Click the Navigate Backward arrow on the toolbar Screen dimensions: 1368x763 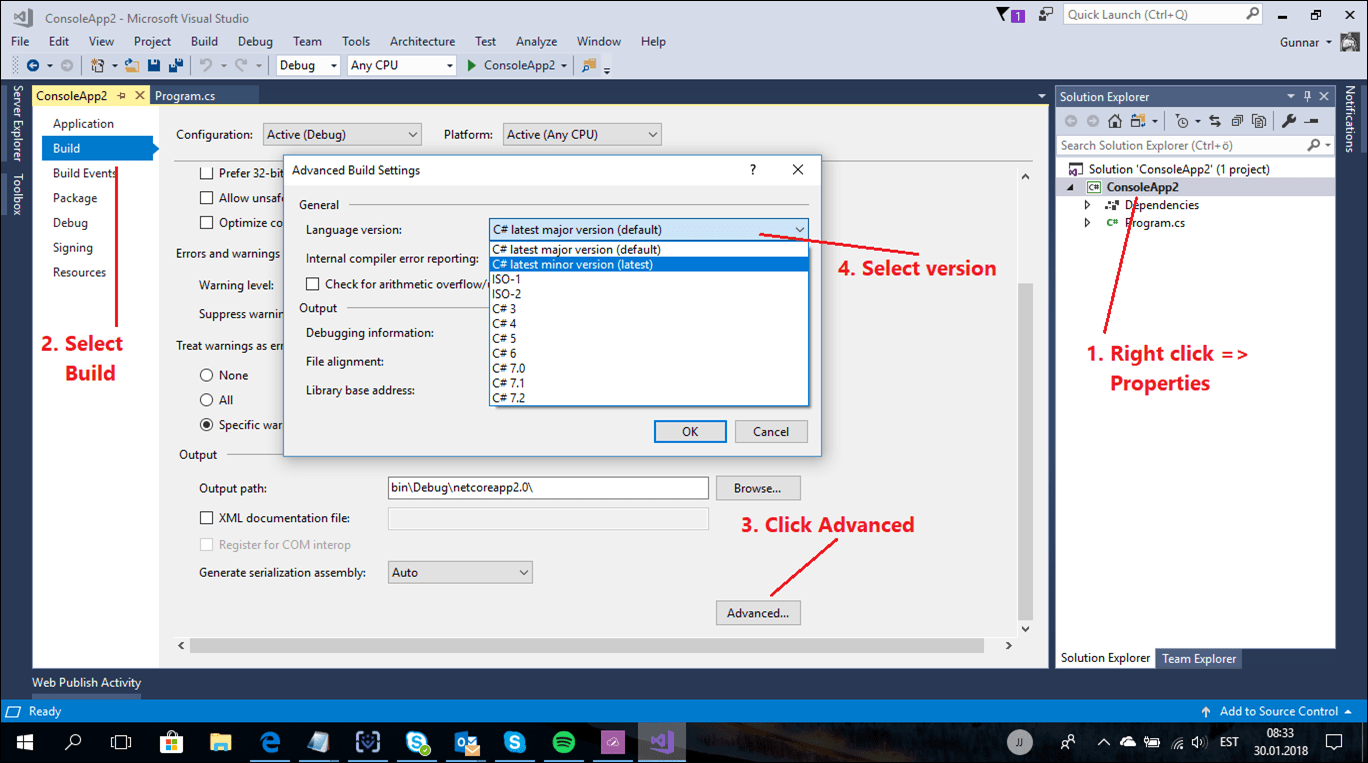pos(31,65)
